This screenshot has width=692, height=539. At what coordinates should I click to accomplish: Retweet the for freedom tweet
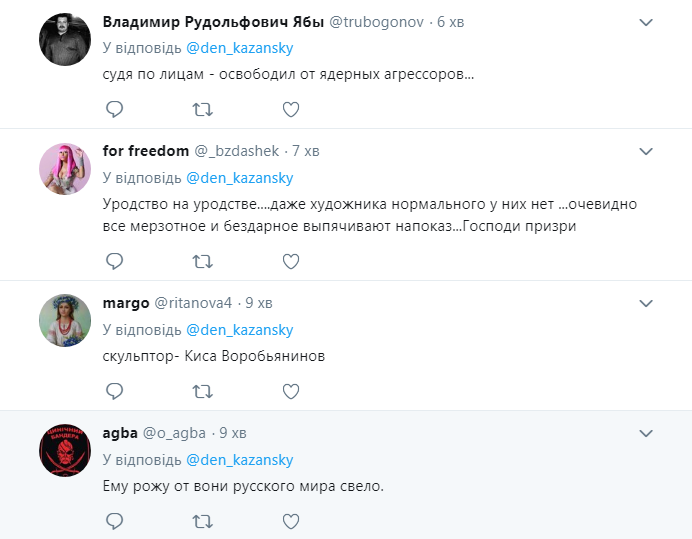point(202,261)
